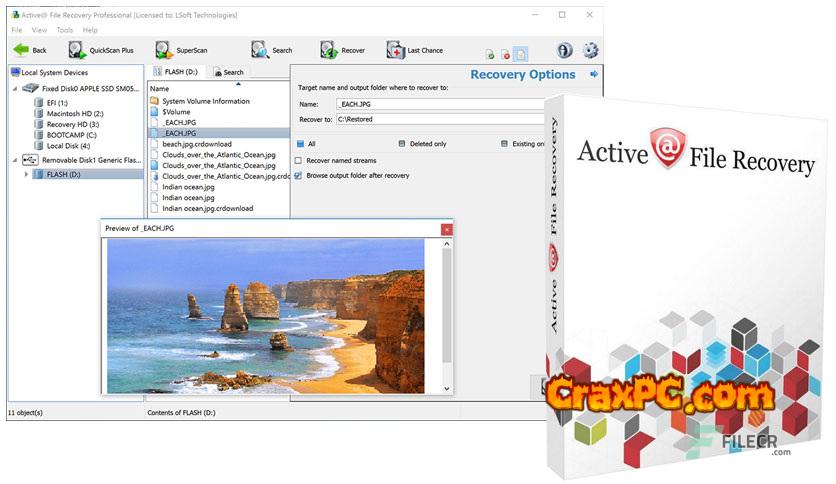Screen dimensions: 836x484
Task: Collapse the Fixed Disk0 tree node
Action: click(x=15, y=88)
